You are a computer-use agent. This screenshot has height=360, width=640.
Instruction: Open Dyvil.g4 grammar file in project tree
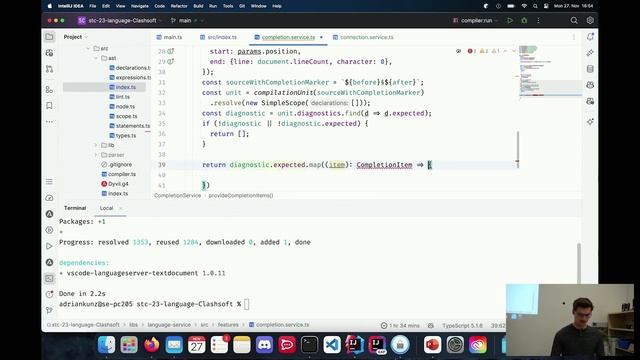[x=115, y=184]
